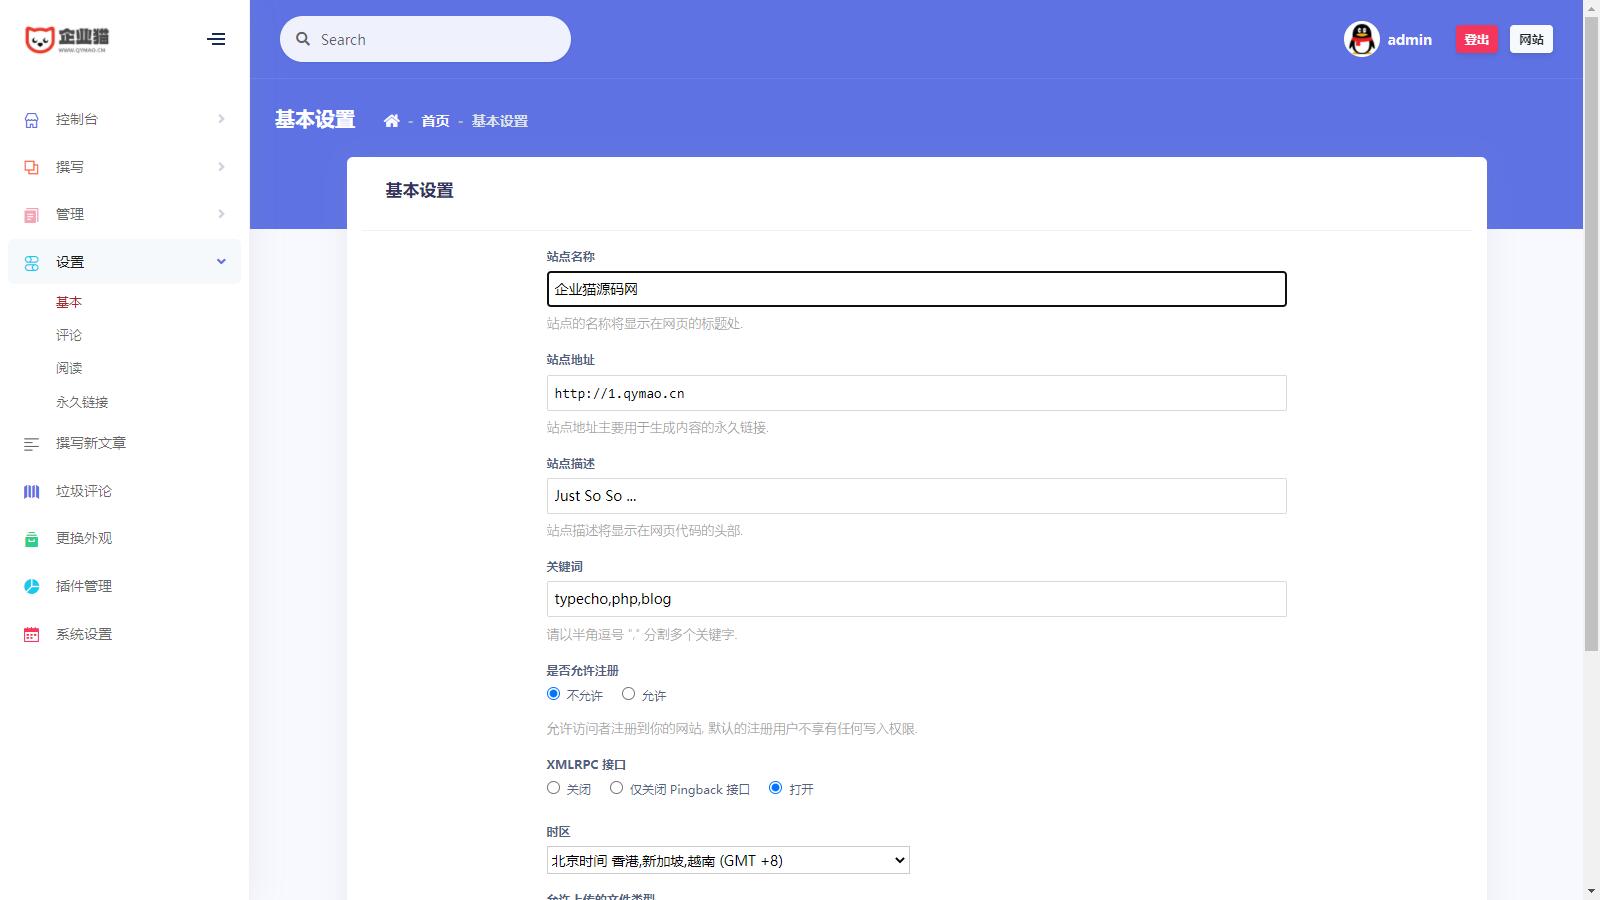The width and height of the screenshot is (1600, 900).
Task: Click the 企业猫 logo
Action: 67,39
